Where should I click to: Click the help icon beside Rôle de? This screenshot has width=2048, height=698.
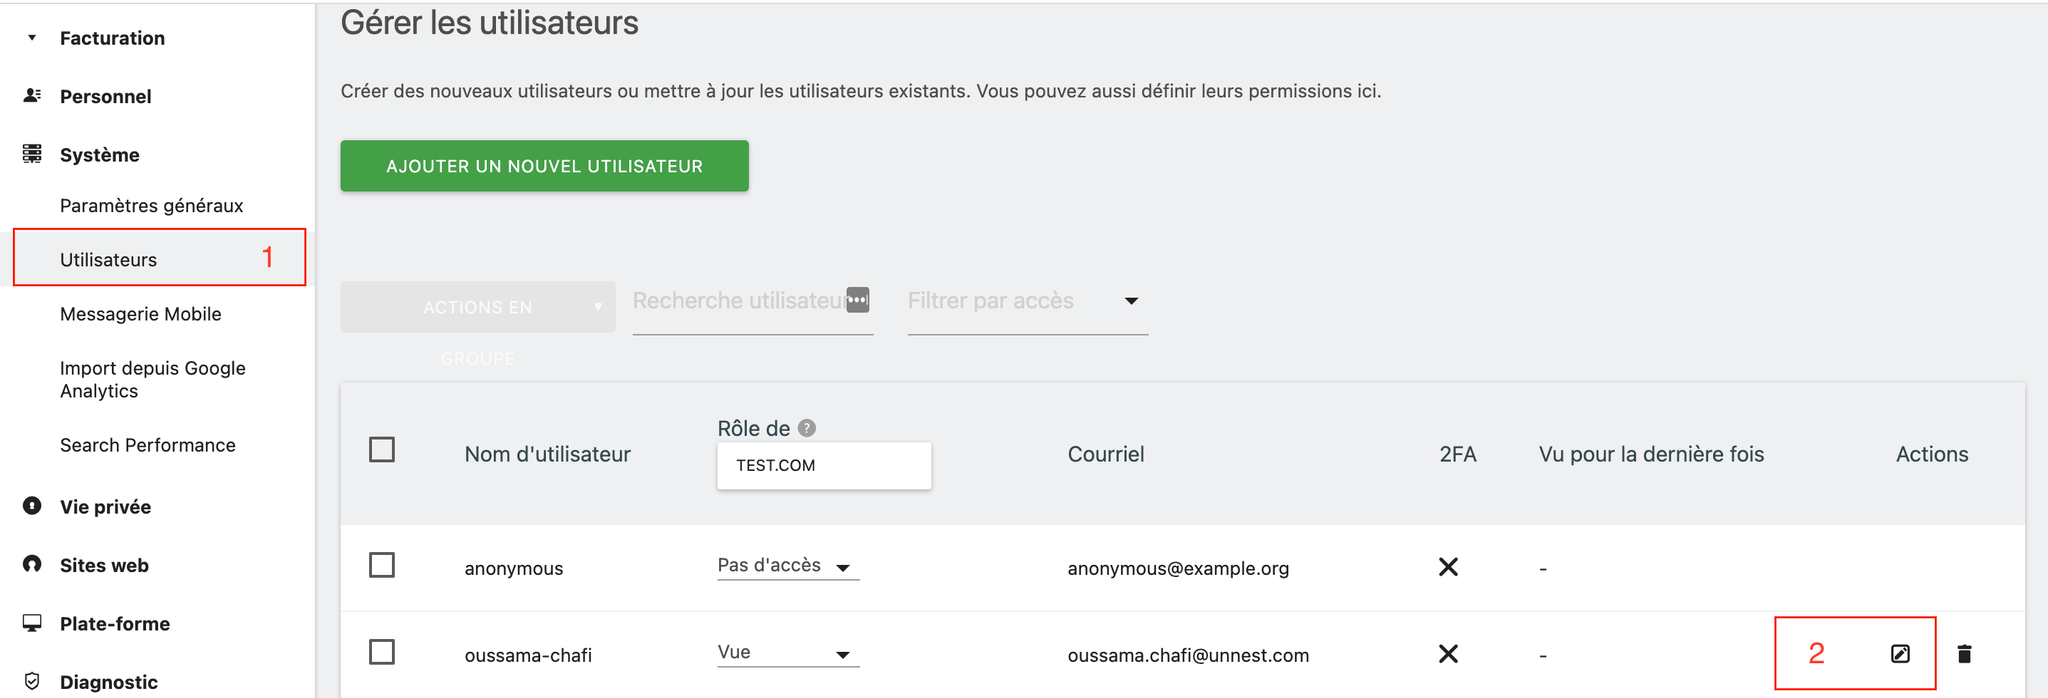(x=807, y=428)
